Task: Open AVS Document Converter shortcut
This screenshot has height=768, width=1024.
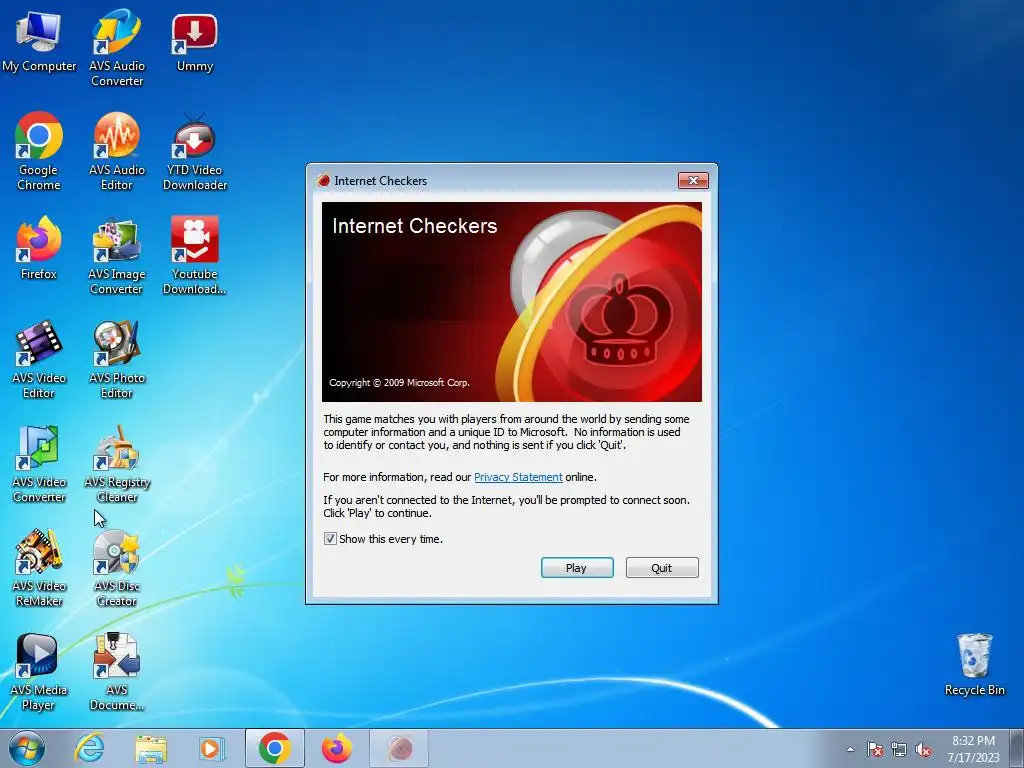Action: pyautogui.click(x=117, y=672)
